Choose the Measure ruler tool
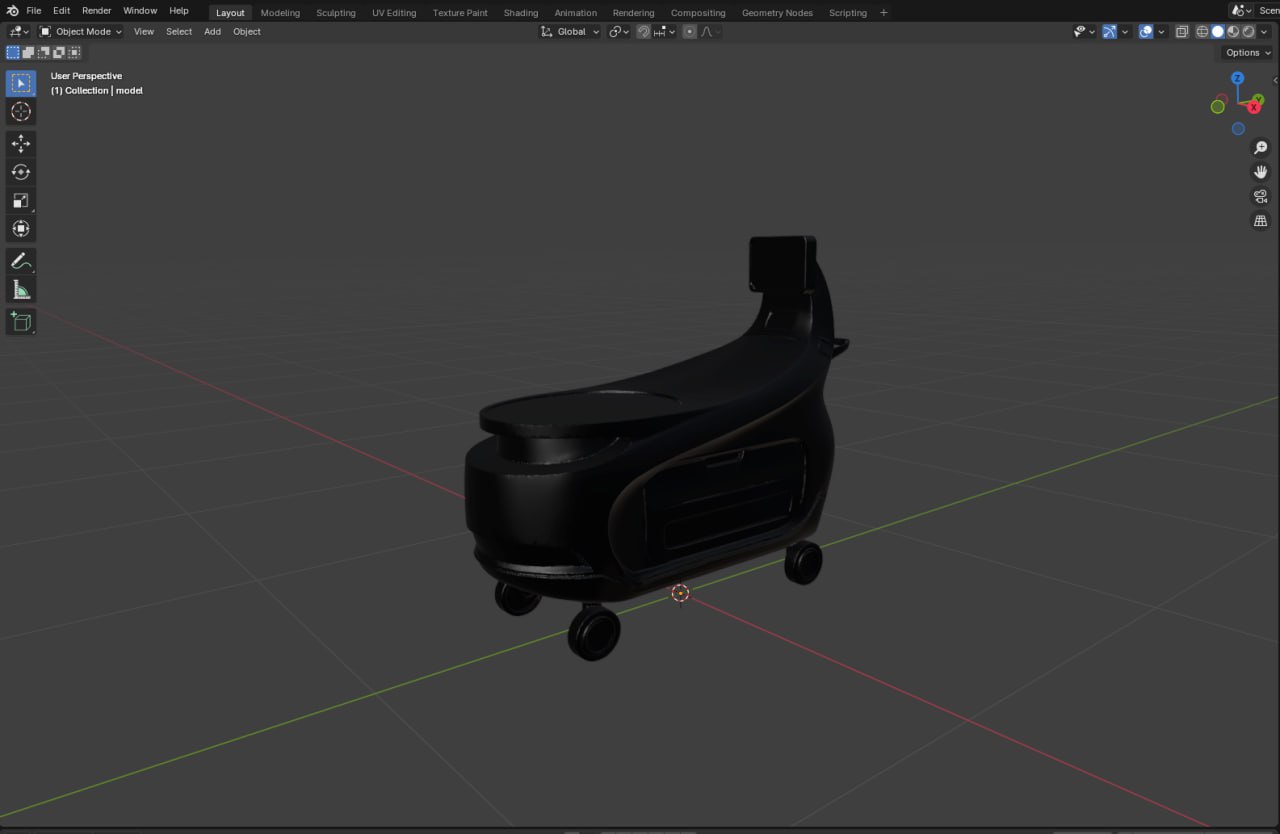 click(21, 290)
